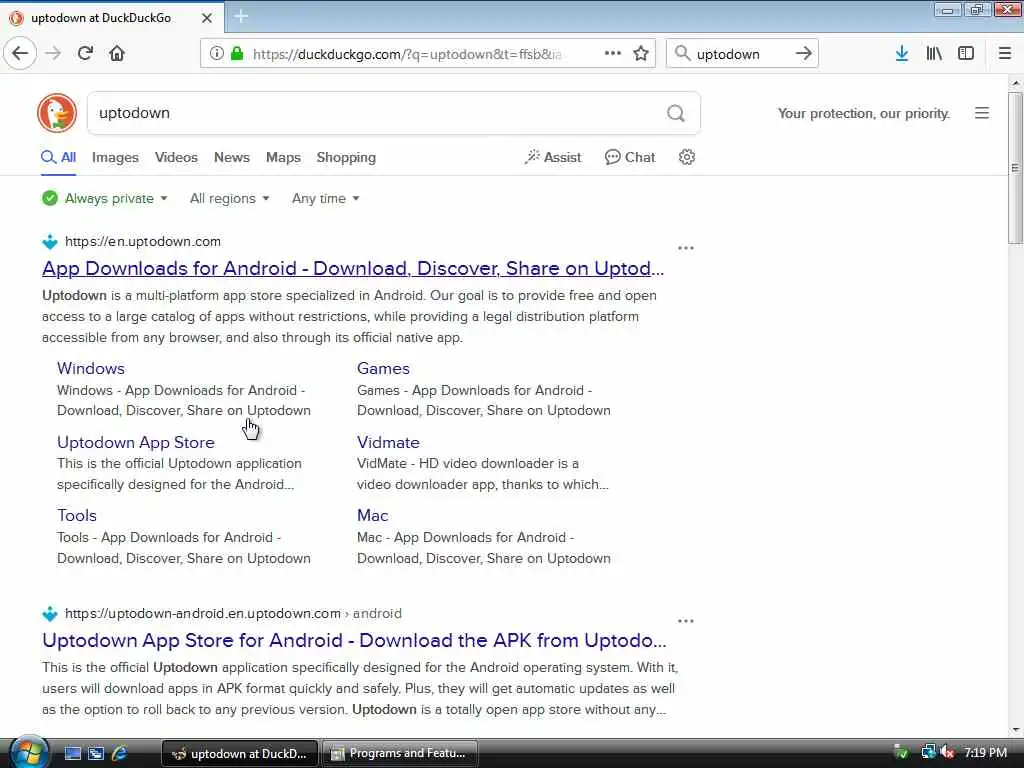Open options dots for uptodown-android result
The image size is (1024, 768).
pos(686,621)
